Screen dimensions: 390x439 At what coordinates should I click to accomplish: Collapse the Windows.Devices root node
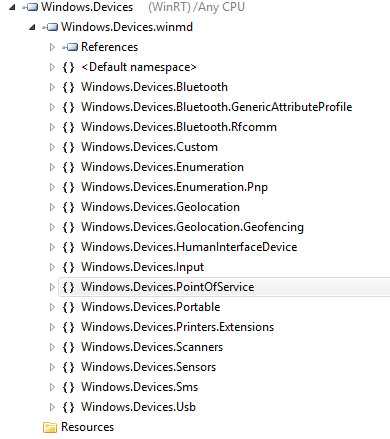pos(12,7)
